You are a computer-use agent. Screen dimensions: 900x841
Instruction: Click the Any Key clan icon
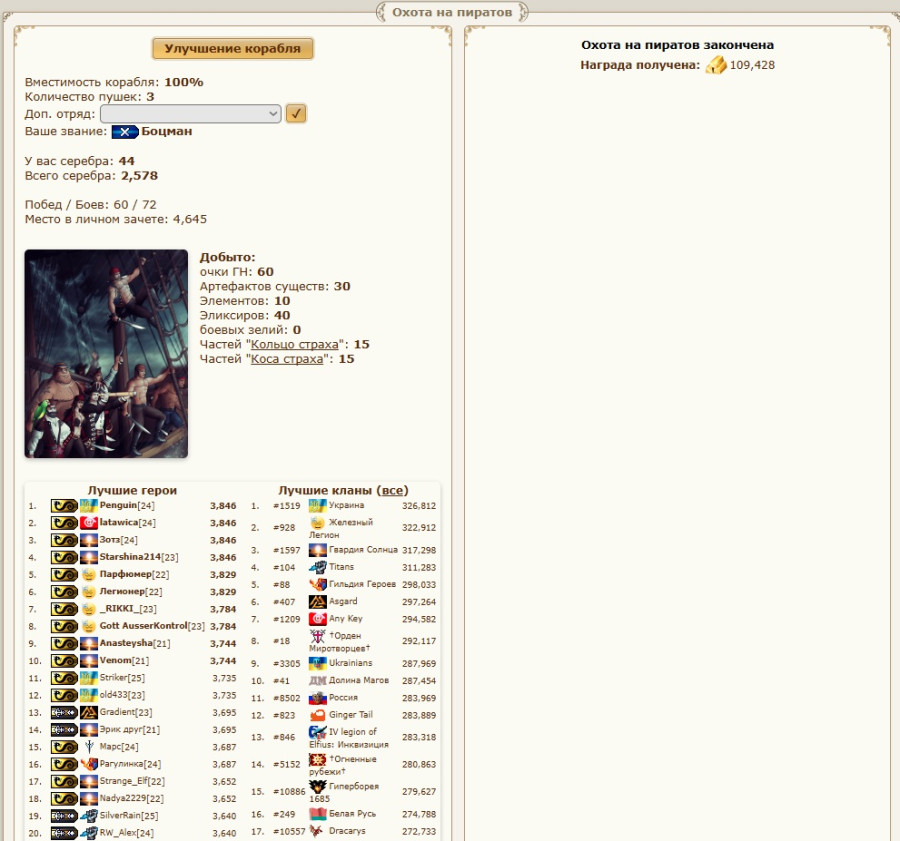point(317,619)
